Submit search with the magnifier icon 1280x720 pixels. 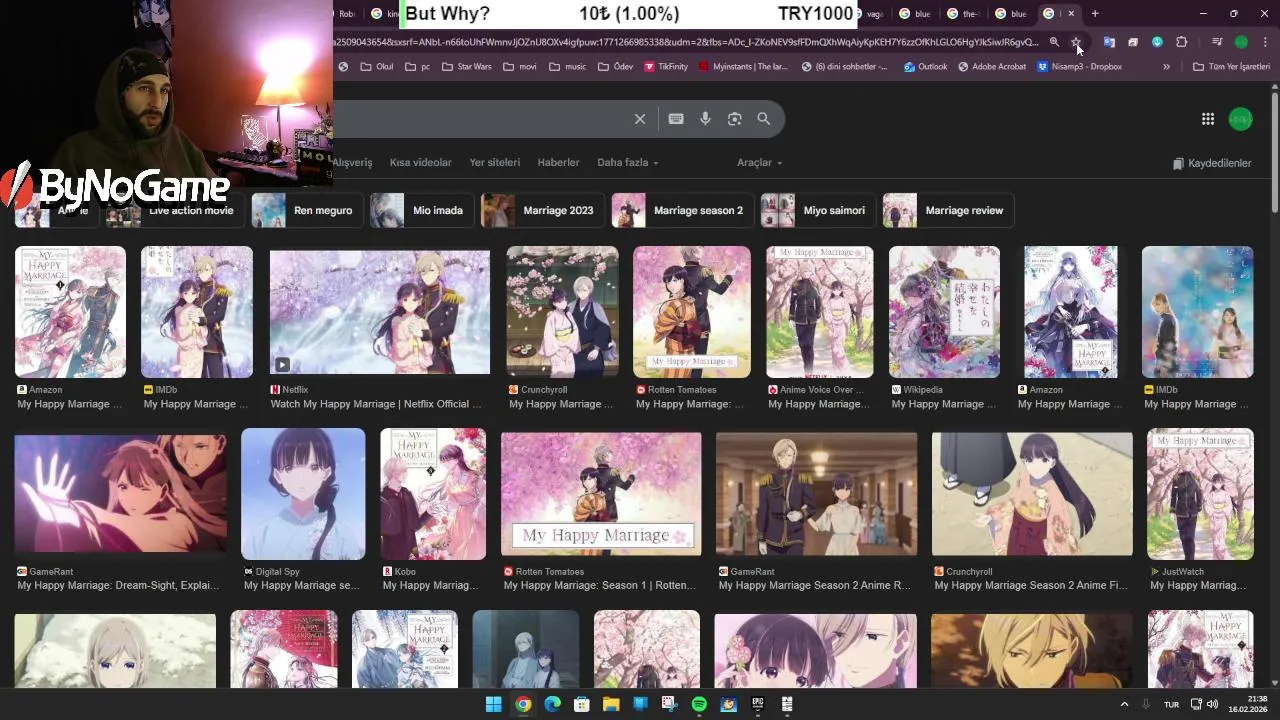coord(764,119)
